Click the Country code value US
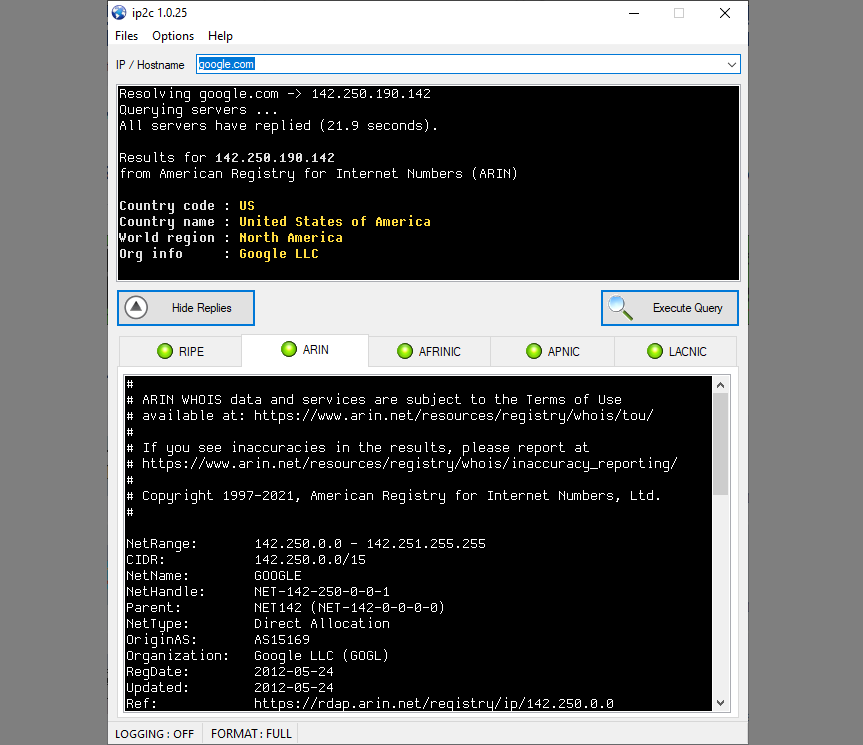 point(247,206)
